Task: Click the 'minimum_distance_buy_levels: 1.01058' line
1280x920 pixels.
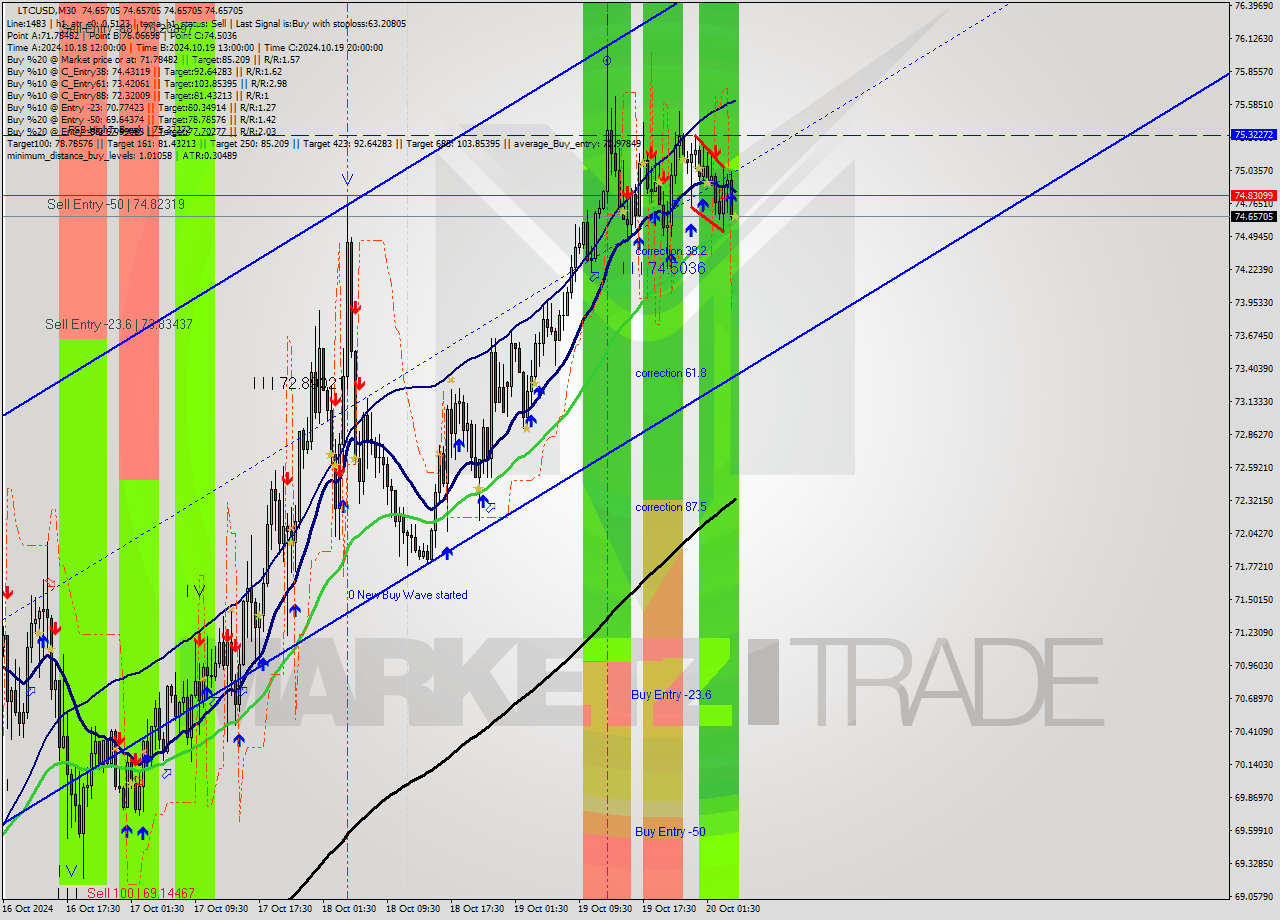Action: pos(122,155)
